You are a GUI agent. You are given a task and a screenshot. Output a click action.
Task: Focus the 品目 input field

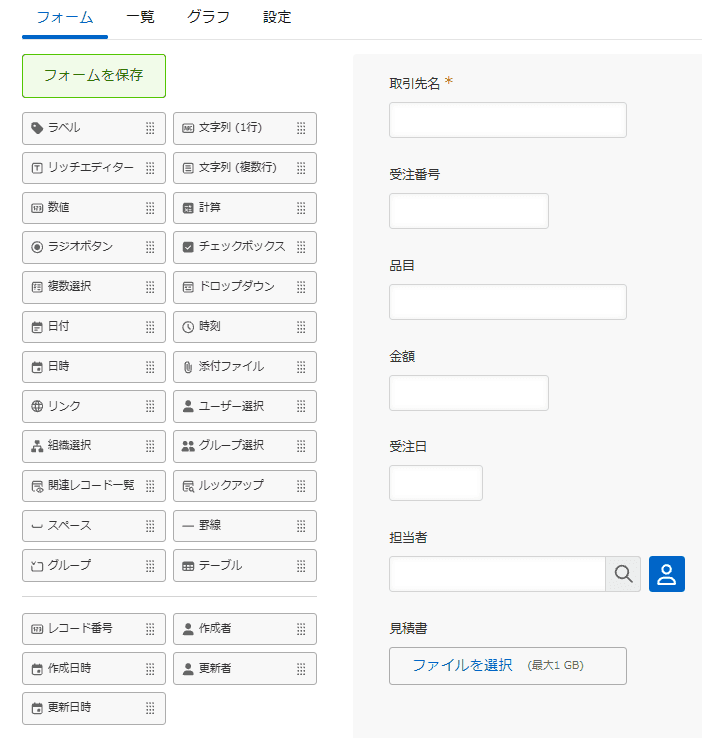[508, 302]
